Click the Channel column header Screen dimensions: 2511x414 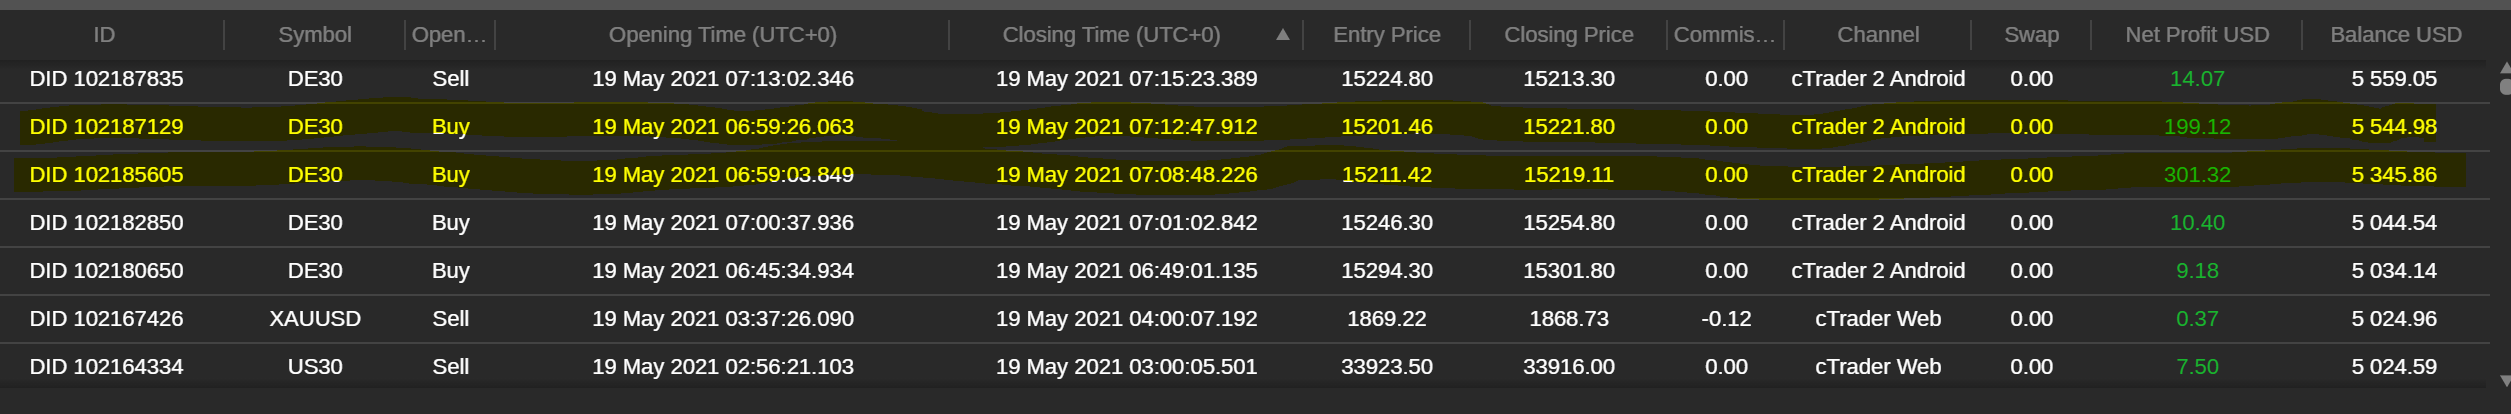(x=1877, y=35)
